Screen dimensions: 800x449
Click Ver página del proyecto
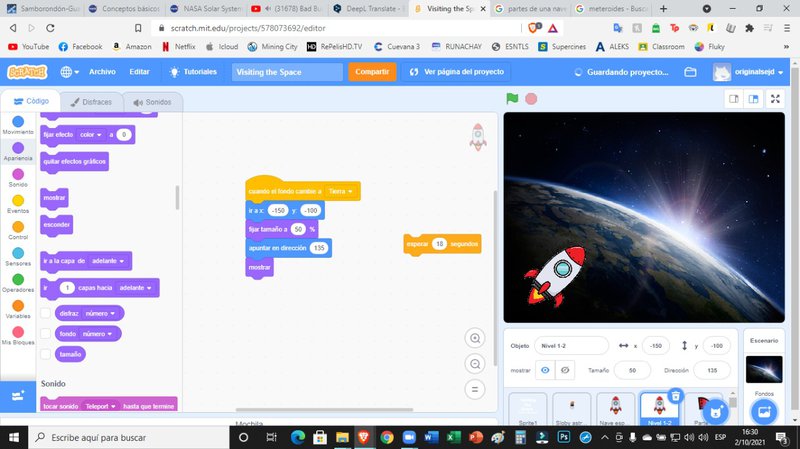(x=459, y=72)
